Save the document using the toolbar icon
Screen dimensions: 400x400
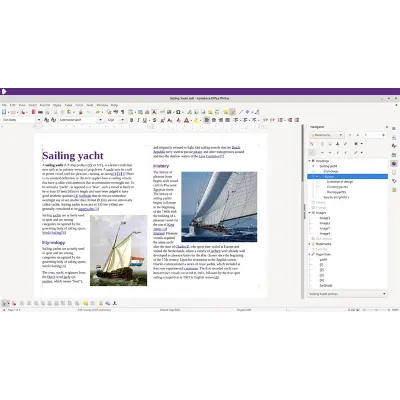tap(23, 112)
